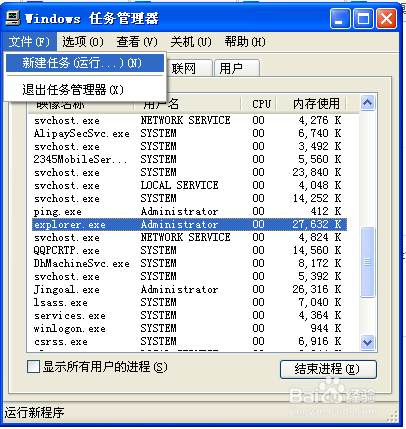Viewport: 406px width, 429px height.
Task: Click the 412 K memory value
Action: tap(326, 211)
